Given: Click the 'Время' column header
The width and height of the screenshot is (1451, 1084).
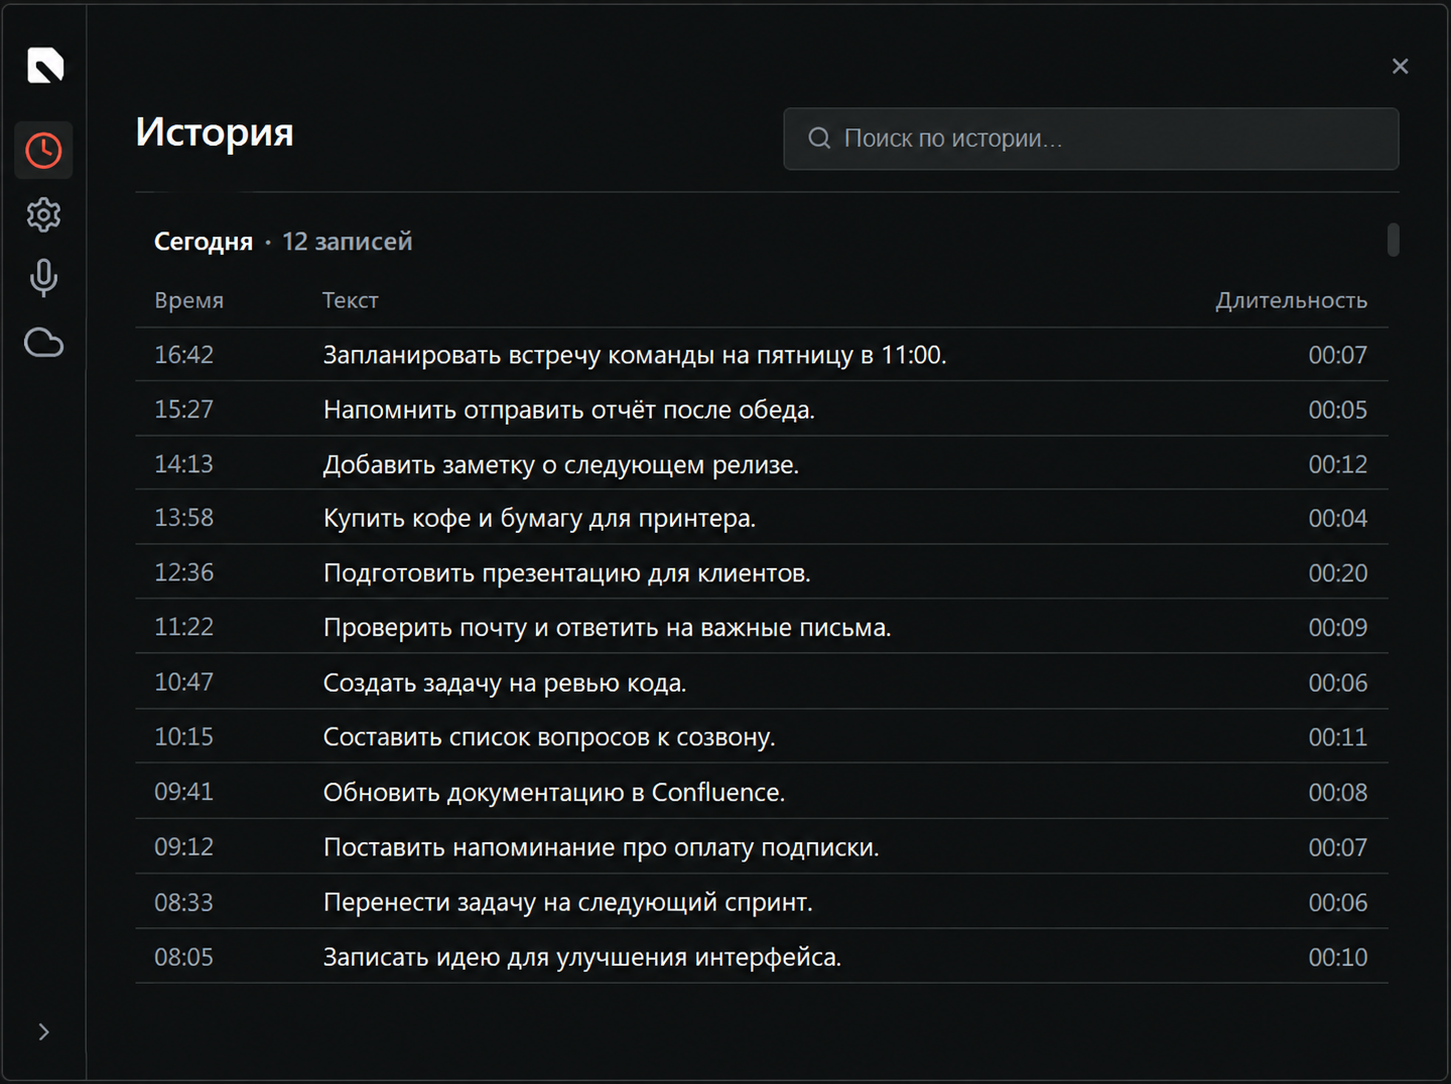Looking at the screenshot, I should pos(189,300).
